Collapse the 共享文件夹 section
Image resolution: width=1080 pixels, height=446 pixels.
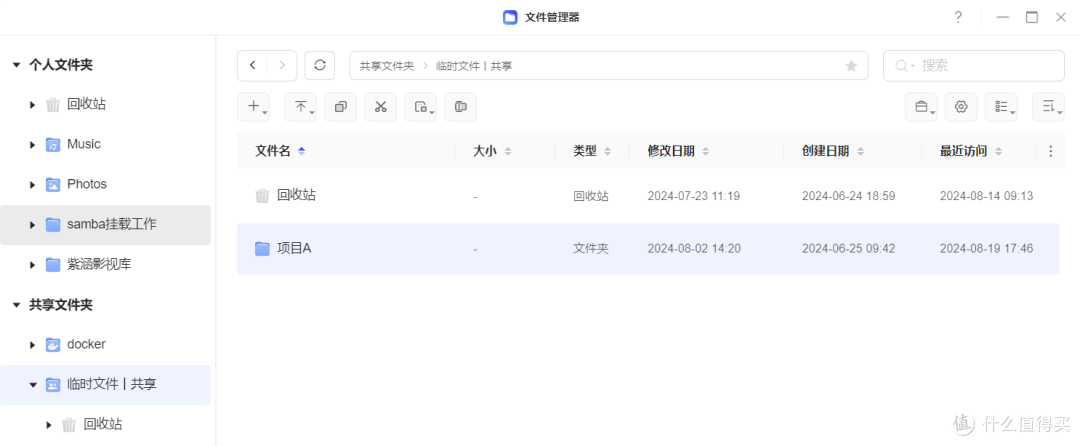16,305
